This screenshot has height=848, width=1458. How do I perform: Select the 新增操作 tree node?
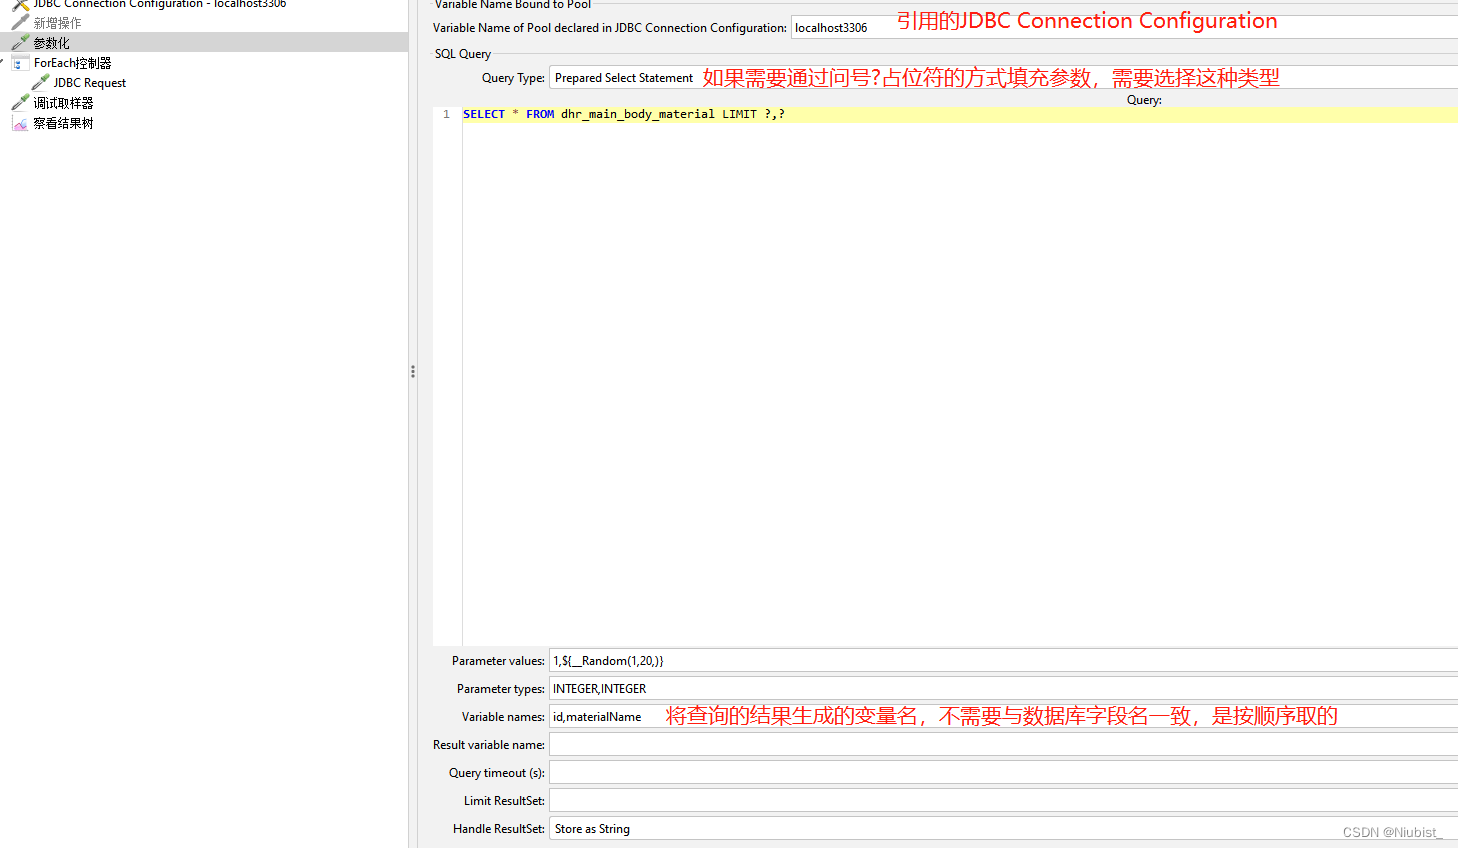(x=58, y=22)
